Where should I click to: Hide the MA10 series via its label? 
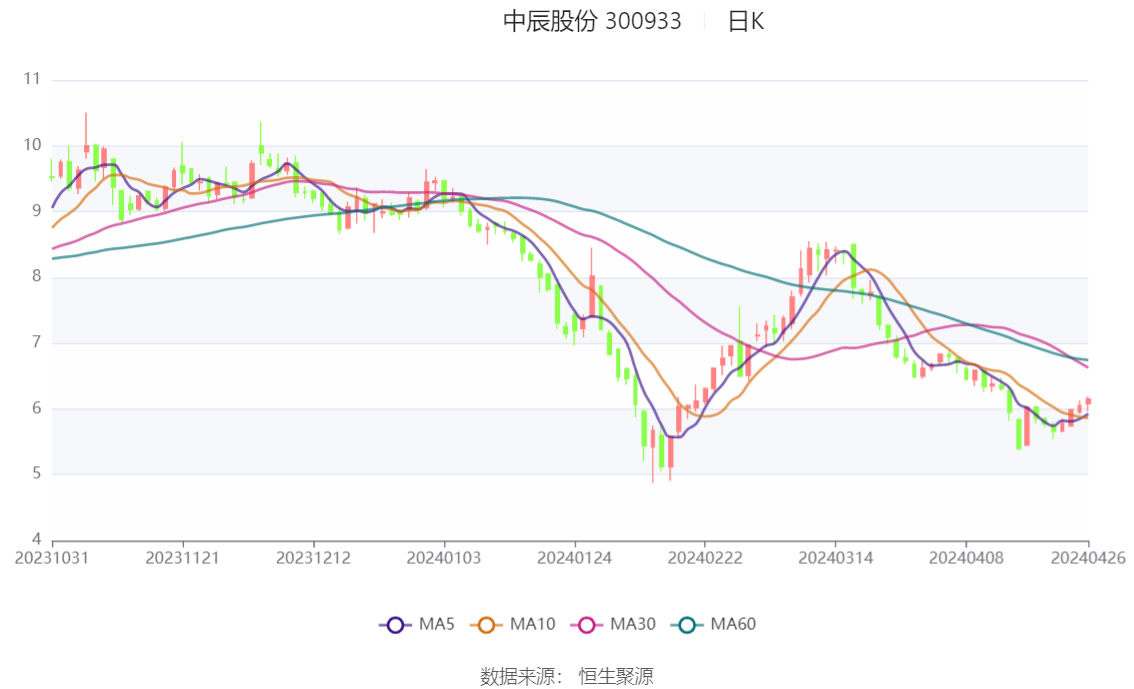click(x=532, y=624)
